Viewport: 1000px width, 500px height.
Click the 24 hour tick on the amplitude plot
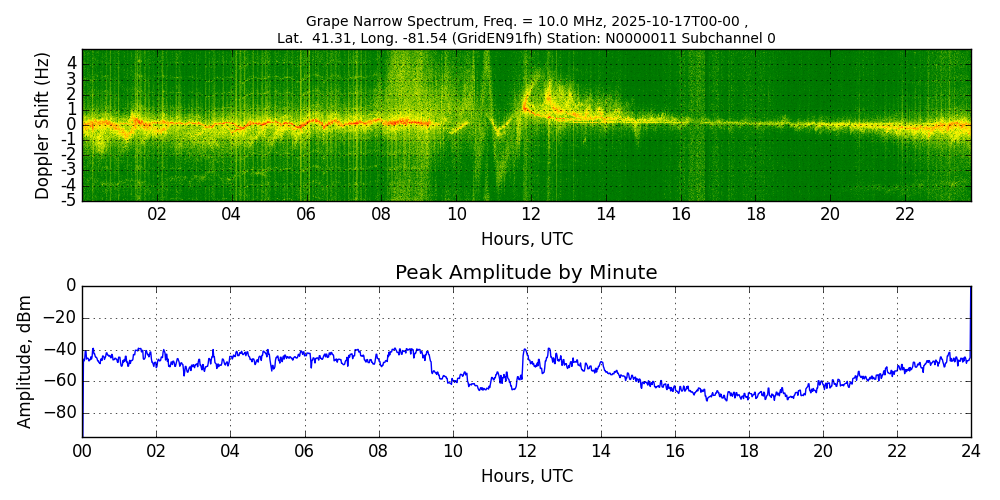970,451
